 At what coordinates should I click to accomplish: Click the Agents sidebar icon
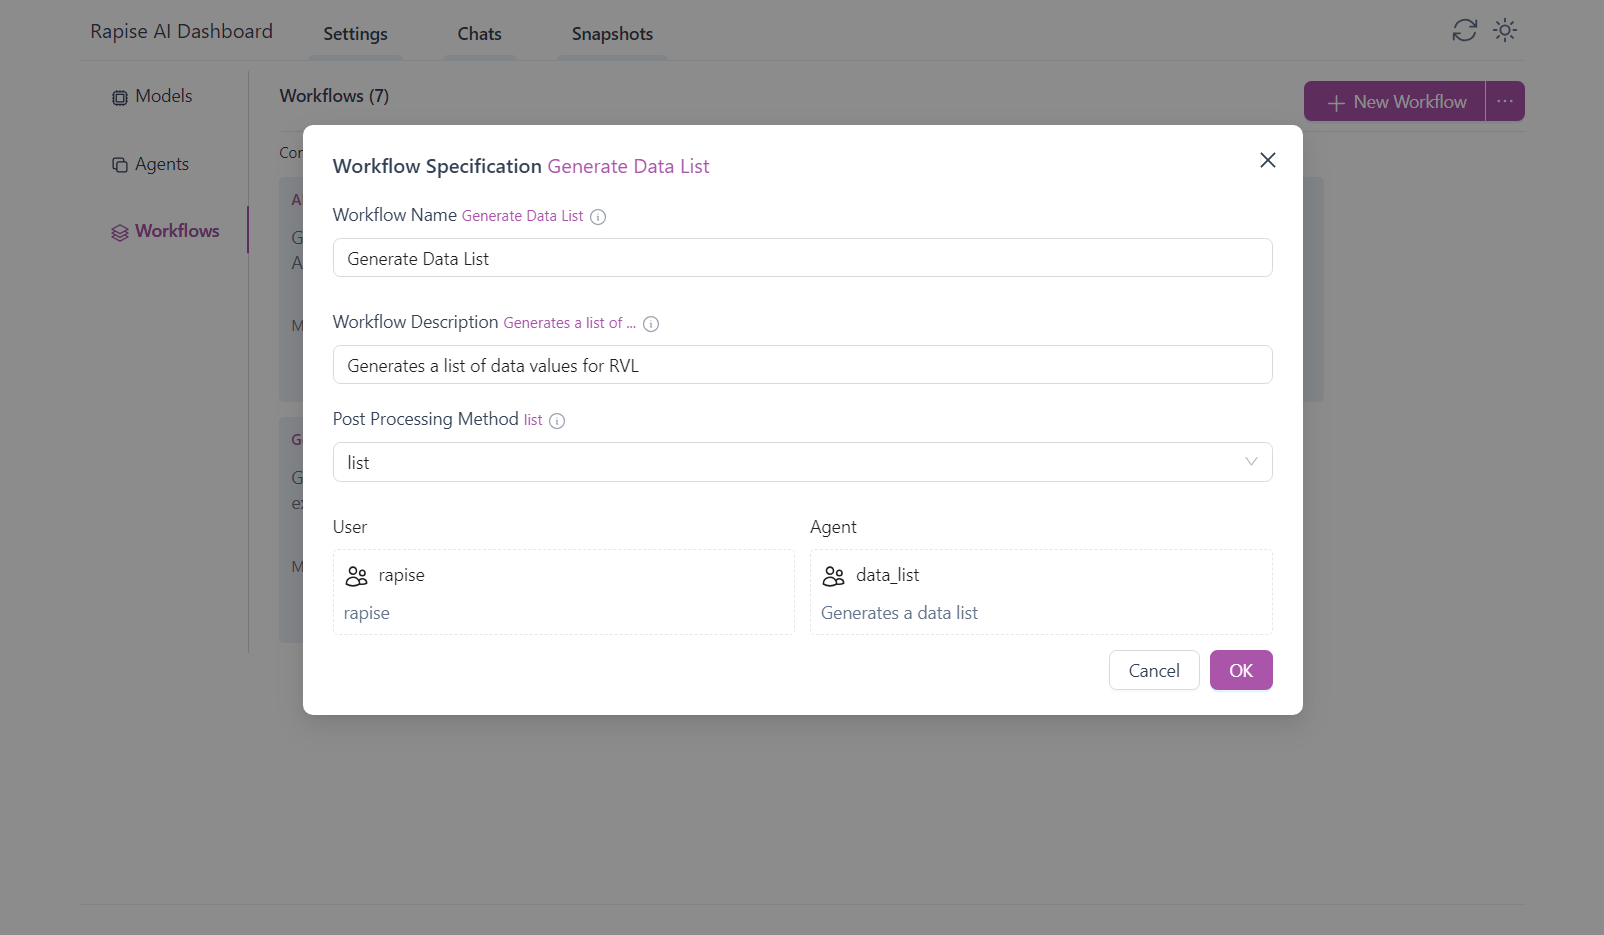(120, 165)
